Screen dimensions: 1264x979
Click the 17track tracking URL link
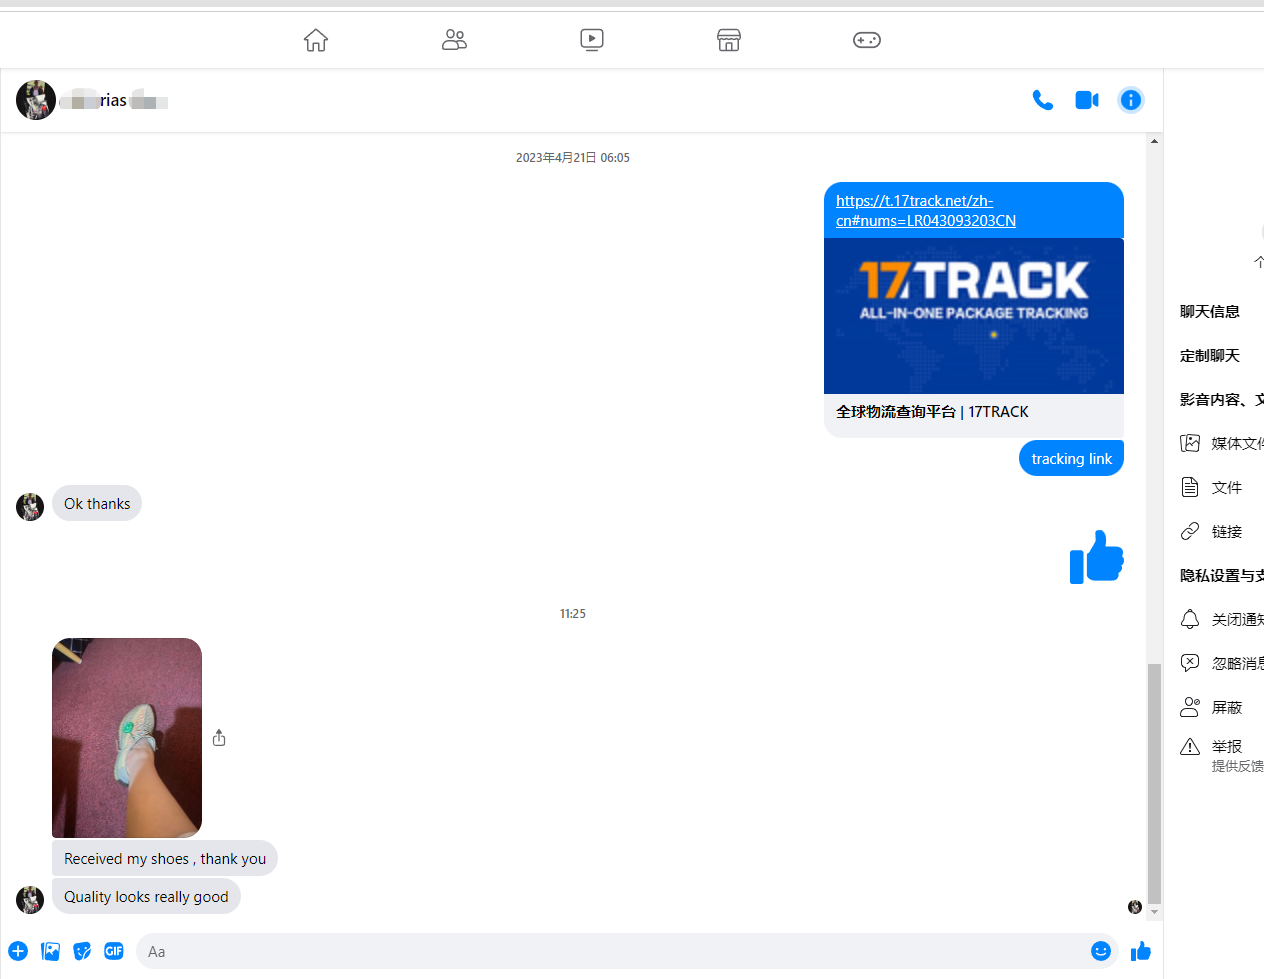pyautogui.click(x=925, y=211)
